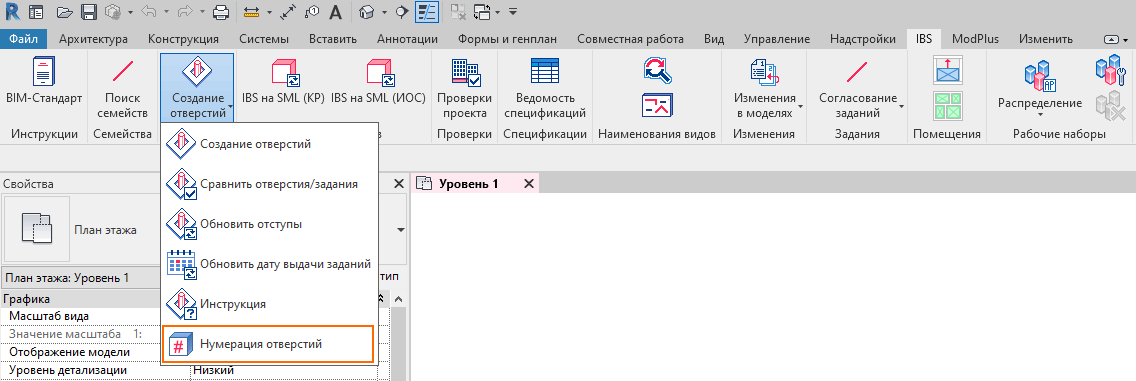The image size is (1136, 381).
Task: Expand the Switch Windows dropdown arrow
Action: pos(498,12)
